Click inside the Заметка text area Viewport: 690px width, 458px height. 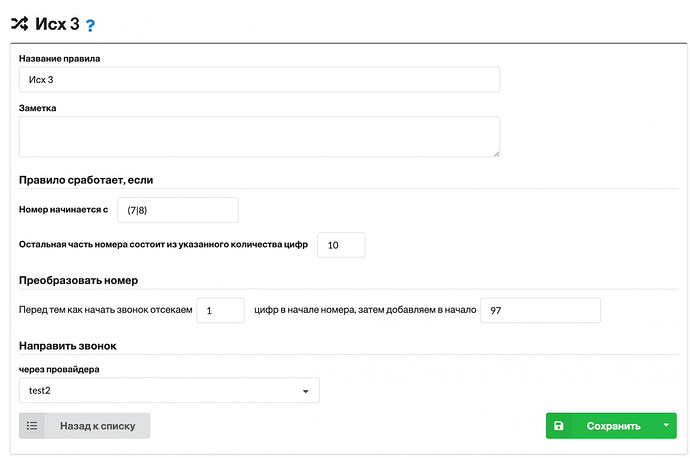pos(259,136)
